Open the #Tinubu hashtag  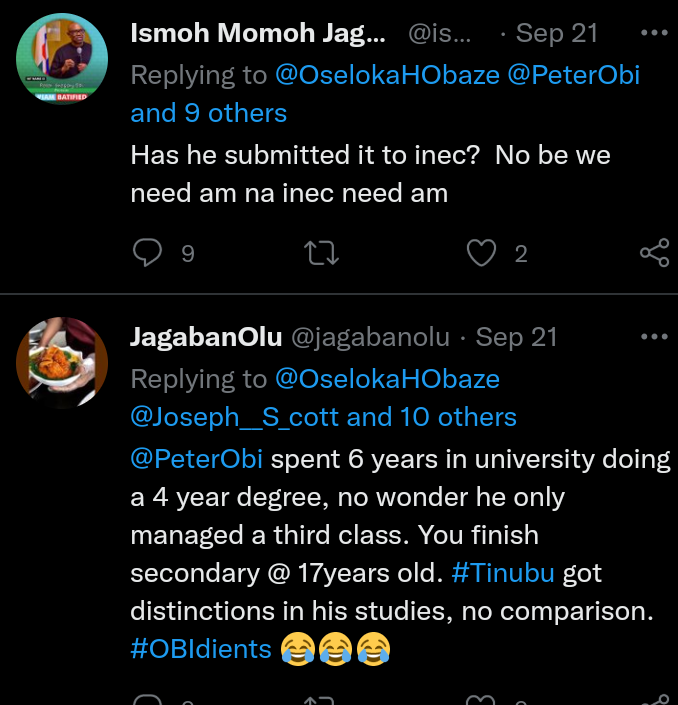point(503,573)
